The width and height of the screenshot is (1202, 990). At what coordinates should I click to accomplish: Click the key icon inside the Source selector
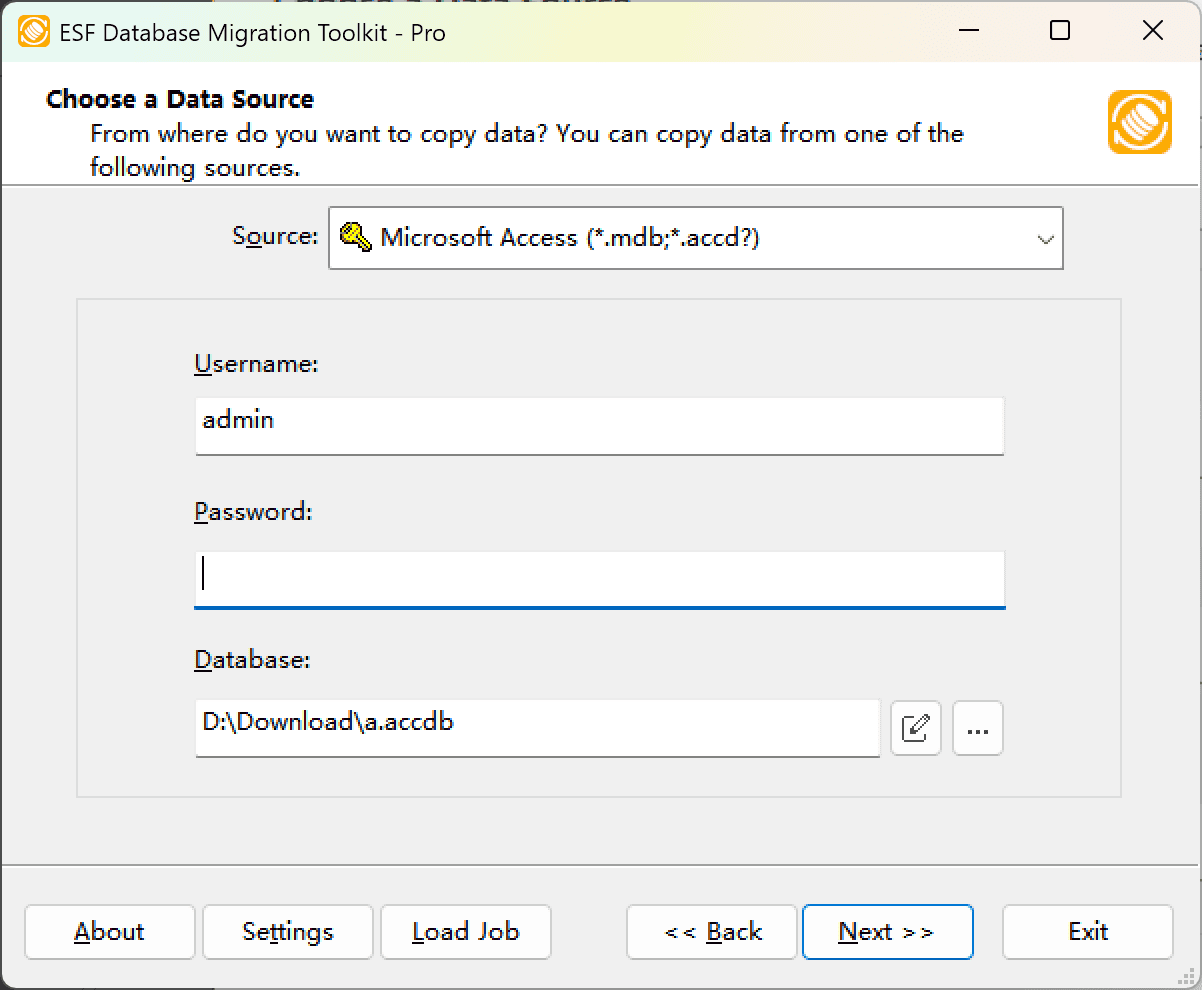[x=357, y=237]
